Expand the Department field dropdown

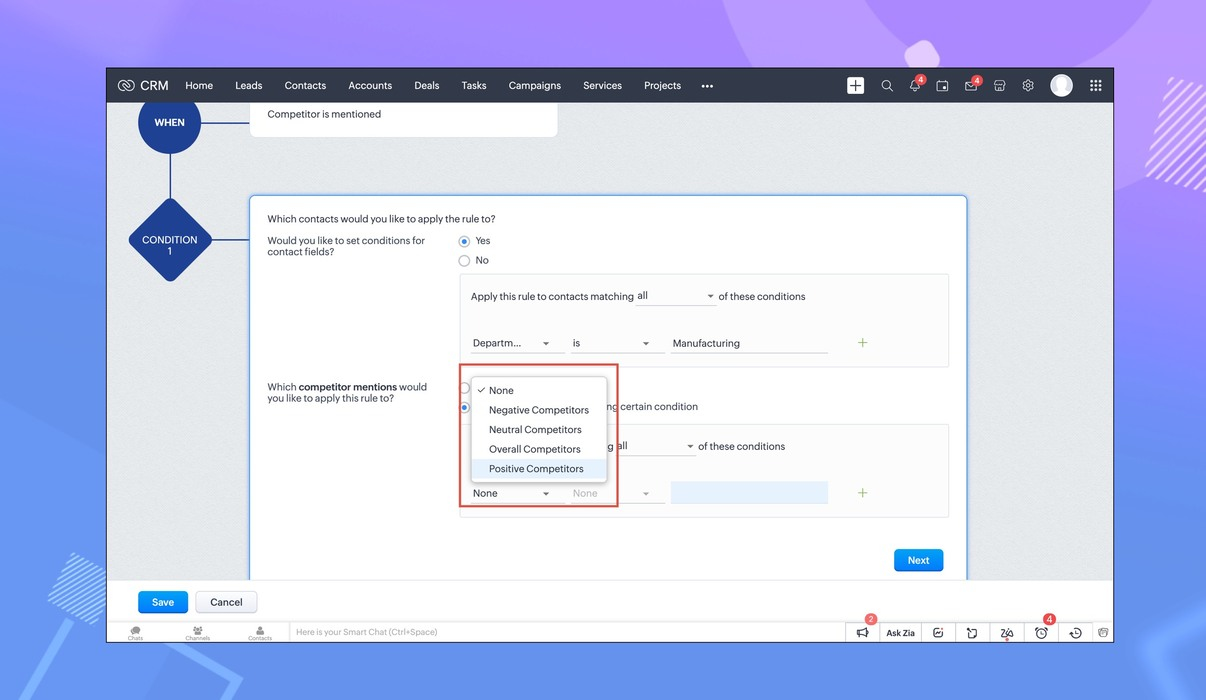[512, 344]
